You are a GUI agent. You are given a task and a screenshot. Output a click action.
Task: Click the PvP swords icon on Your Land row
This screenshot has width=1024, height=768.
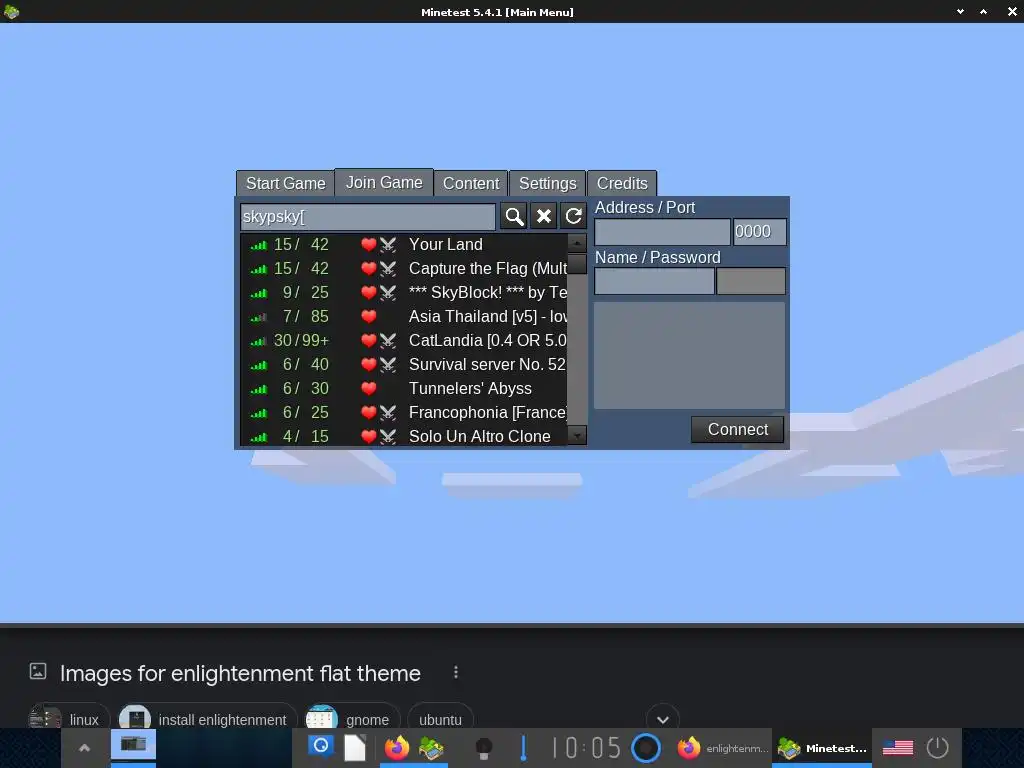pyautogui.click(x=388, y=245)
